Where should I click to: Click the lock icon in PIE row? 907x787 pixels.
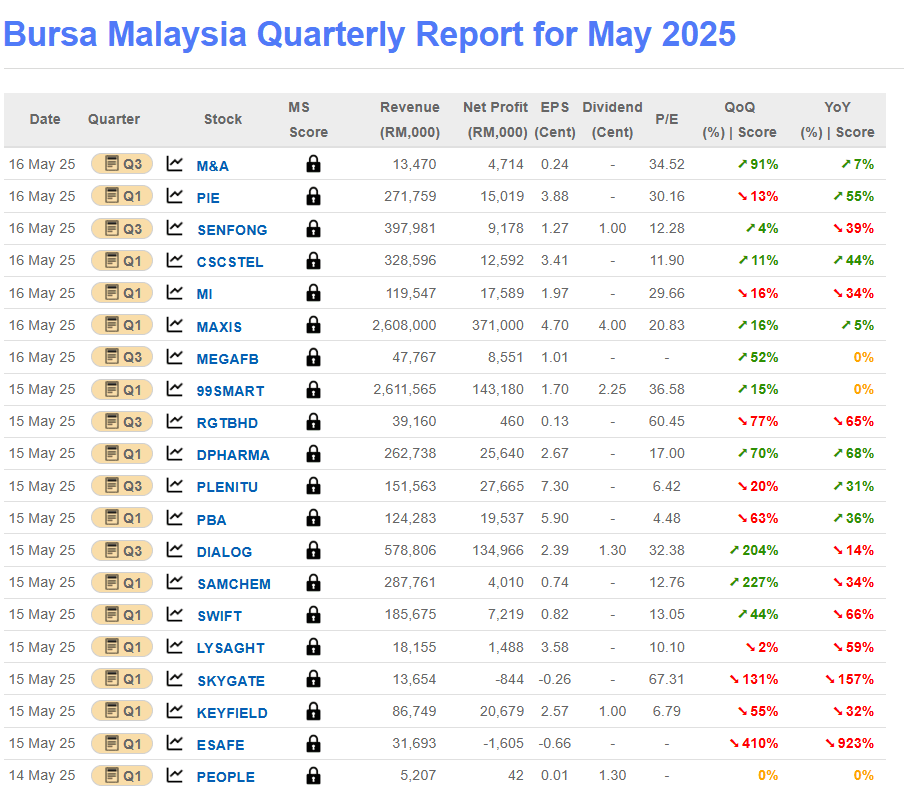(313, 197)
